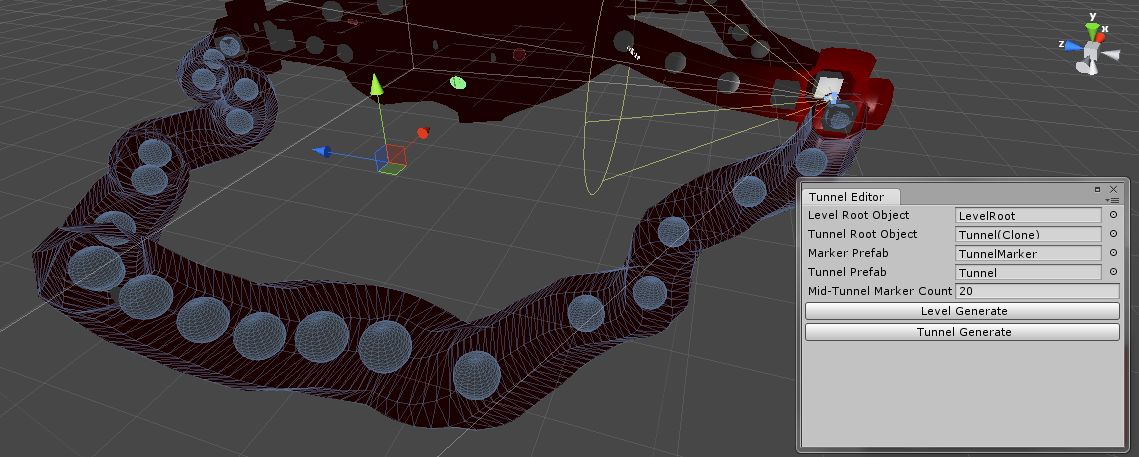Grab the red X-axis arrow of move gizmo

[x=423, y=133]
